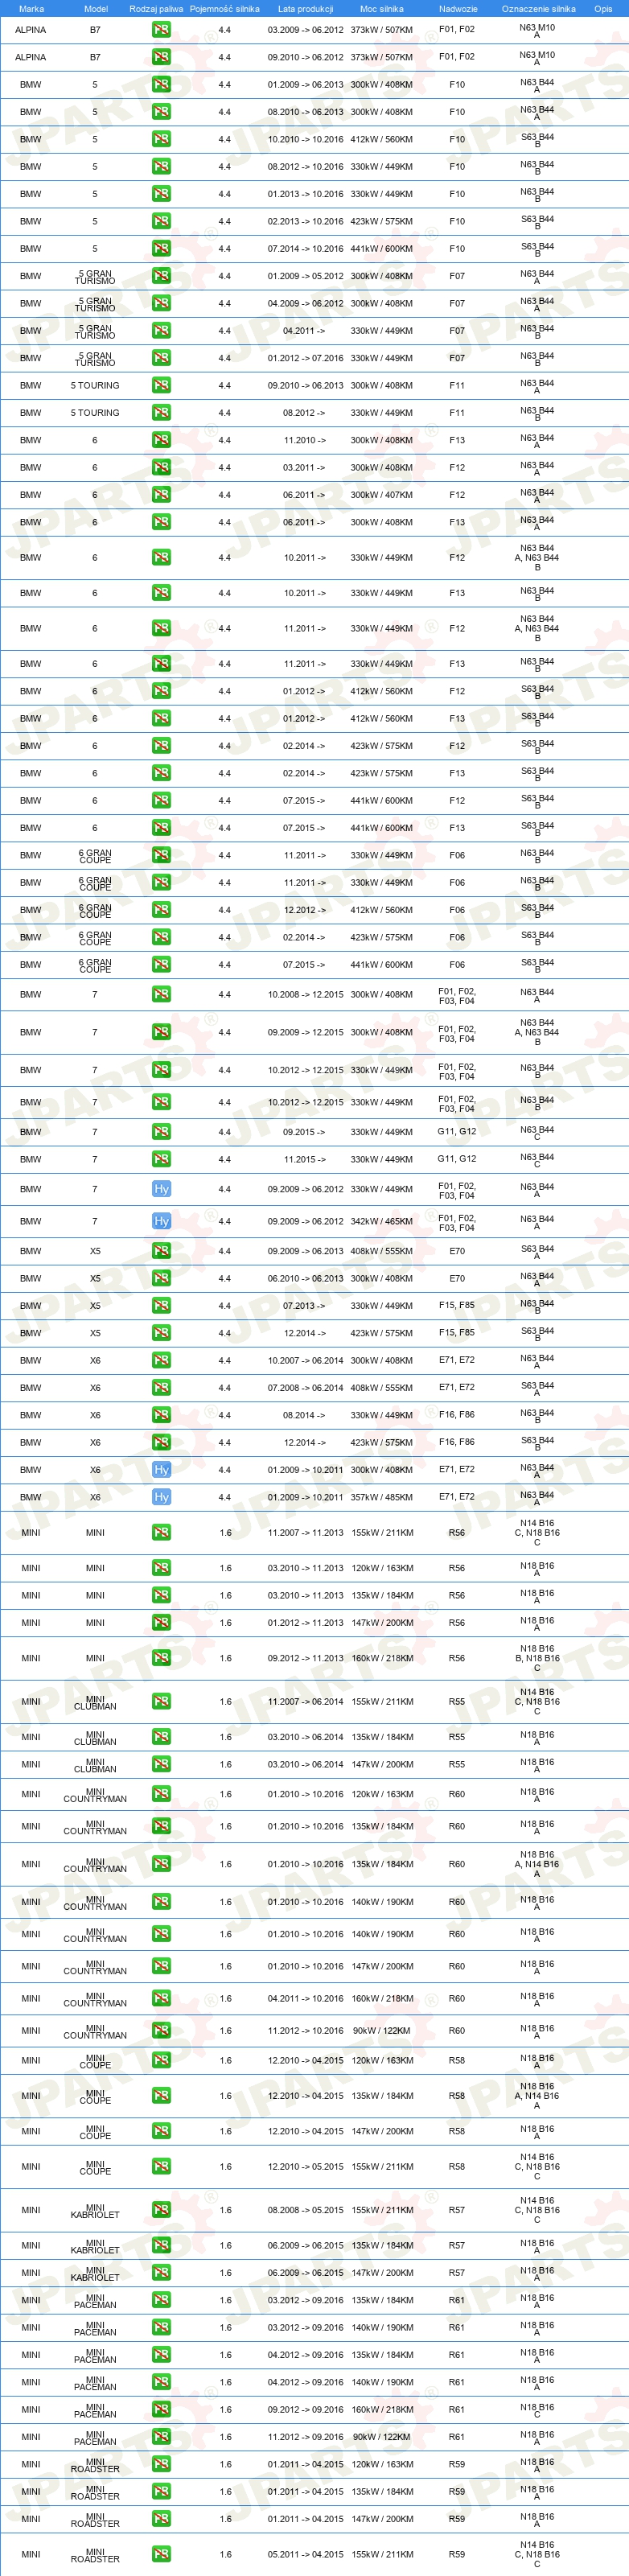This screenshot has height=2576, width=629.
Task: Click the Opis column header
Action: [603, 9]
